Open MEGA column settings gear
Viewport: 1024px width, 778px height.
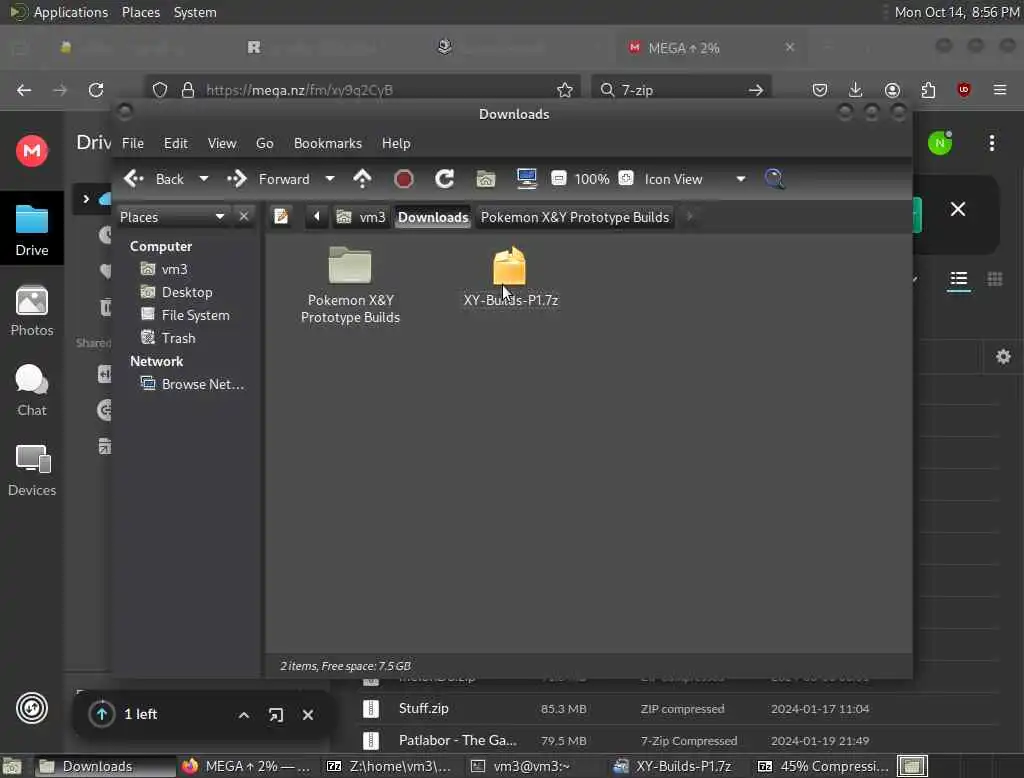tap(1003, 357)
